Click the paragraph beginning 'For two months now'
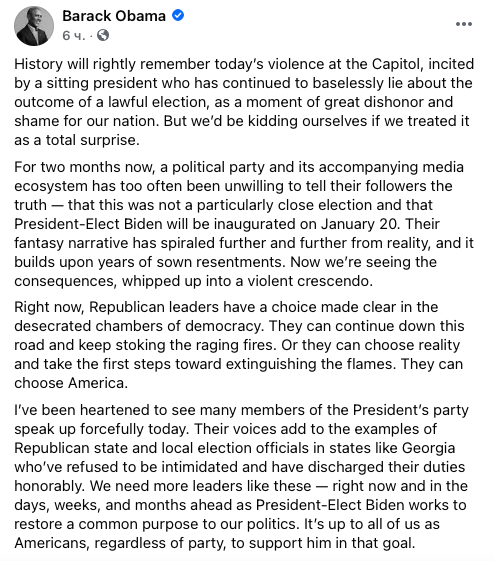This screenshot has width=494, height=561. pyautogui.click(x=244, y=224)
